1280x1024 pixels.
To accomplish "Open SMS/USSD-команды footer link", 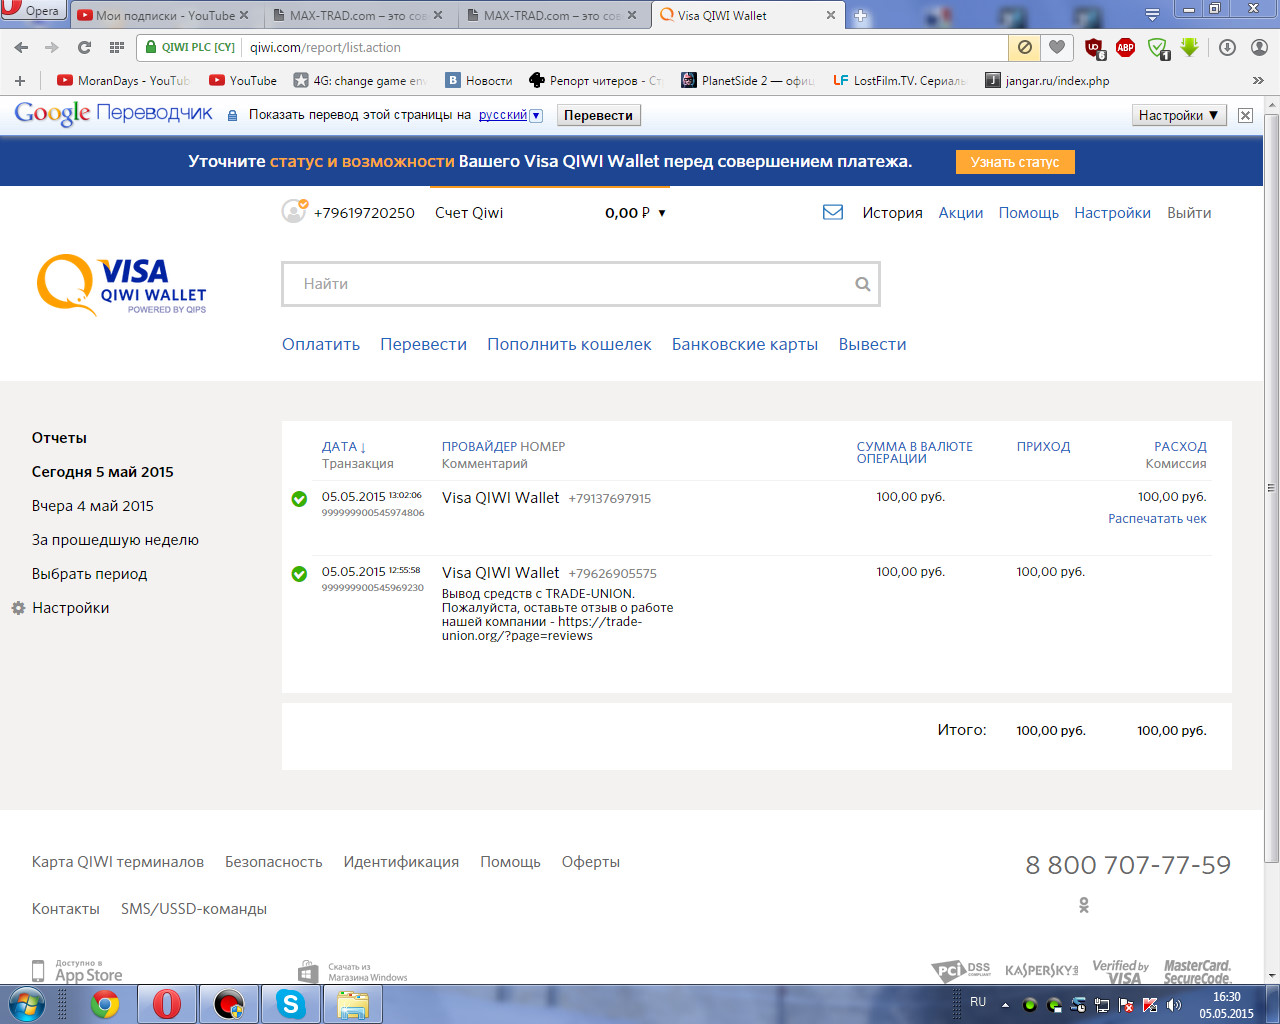I will click(x=194, y=909).
